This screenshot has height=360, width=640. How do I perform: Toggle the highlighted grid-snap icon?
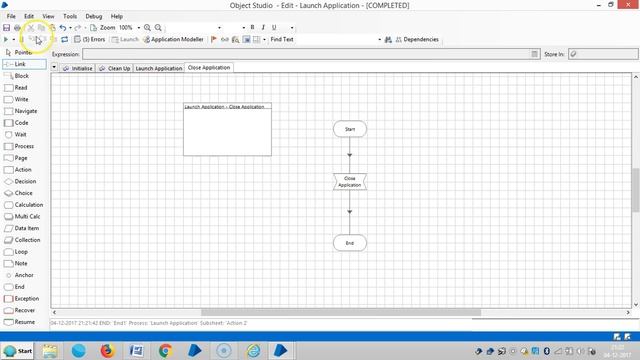(247, 40)
